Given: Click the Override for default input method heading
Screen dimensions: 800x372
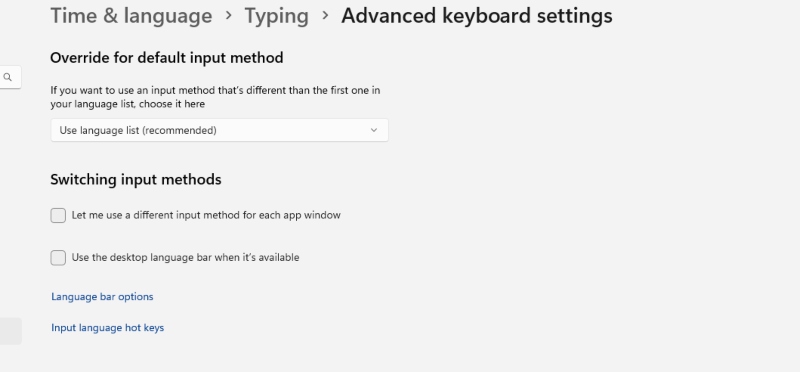Looking at the screenshot, I should (167, 58).
